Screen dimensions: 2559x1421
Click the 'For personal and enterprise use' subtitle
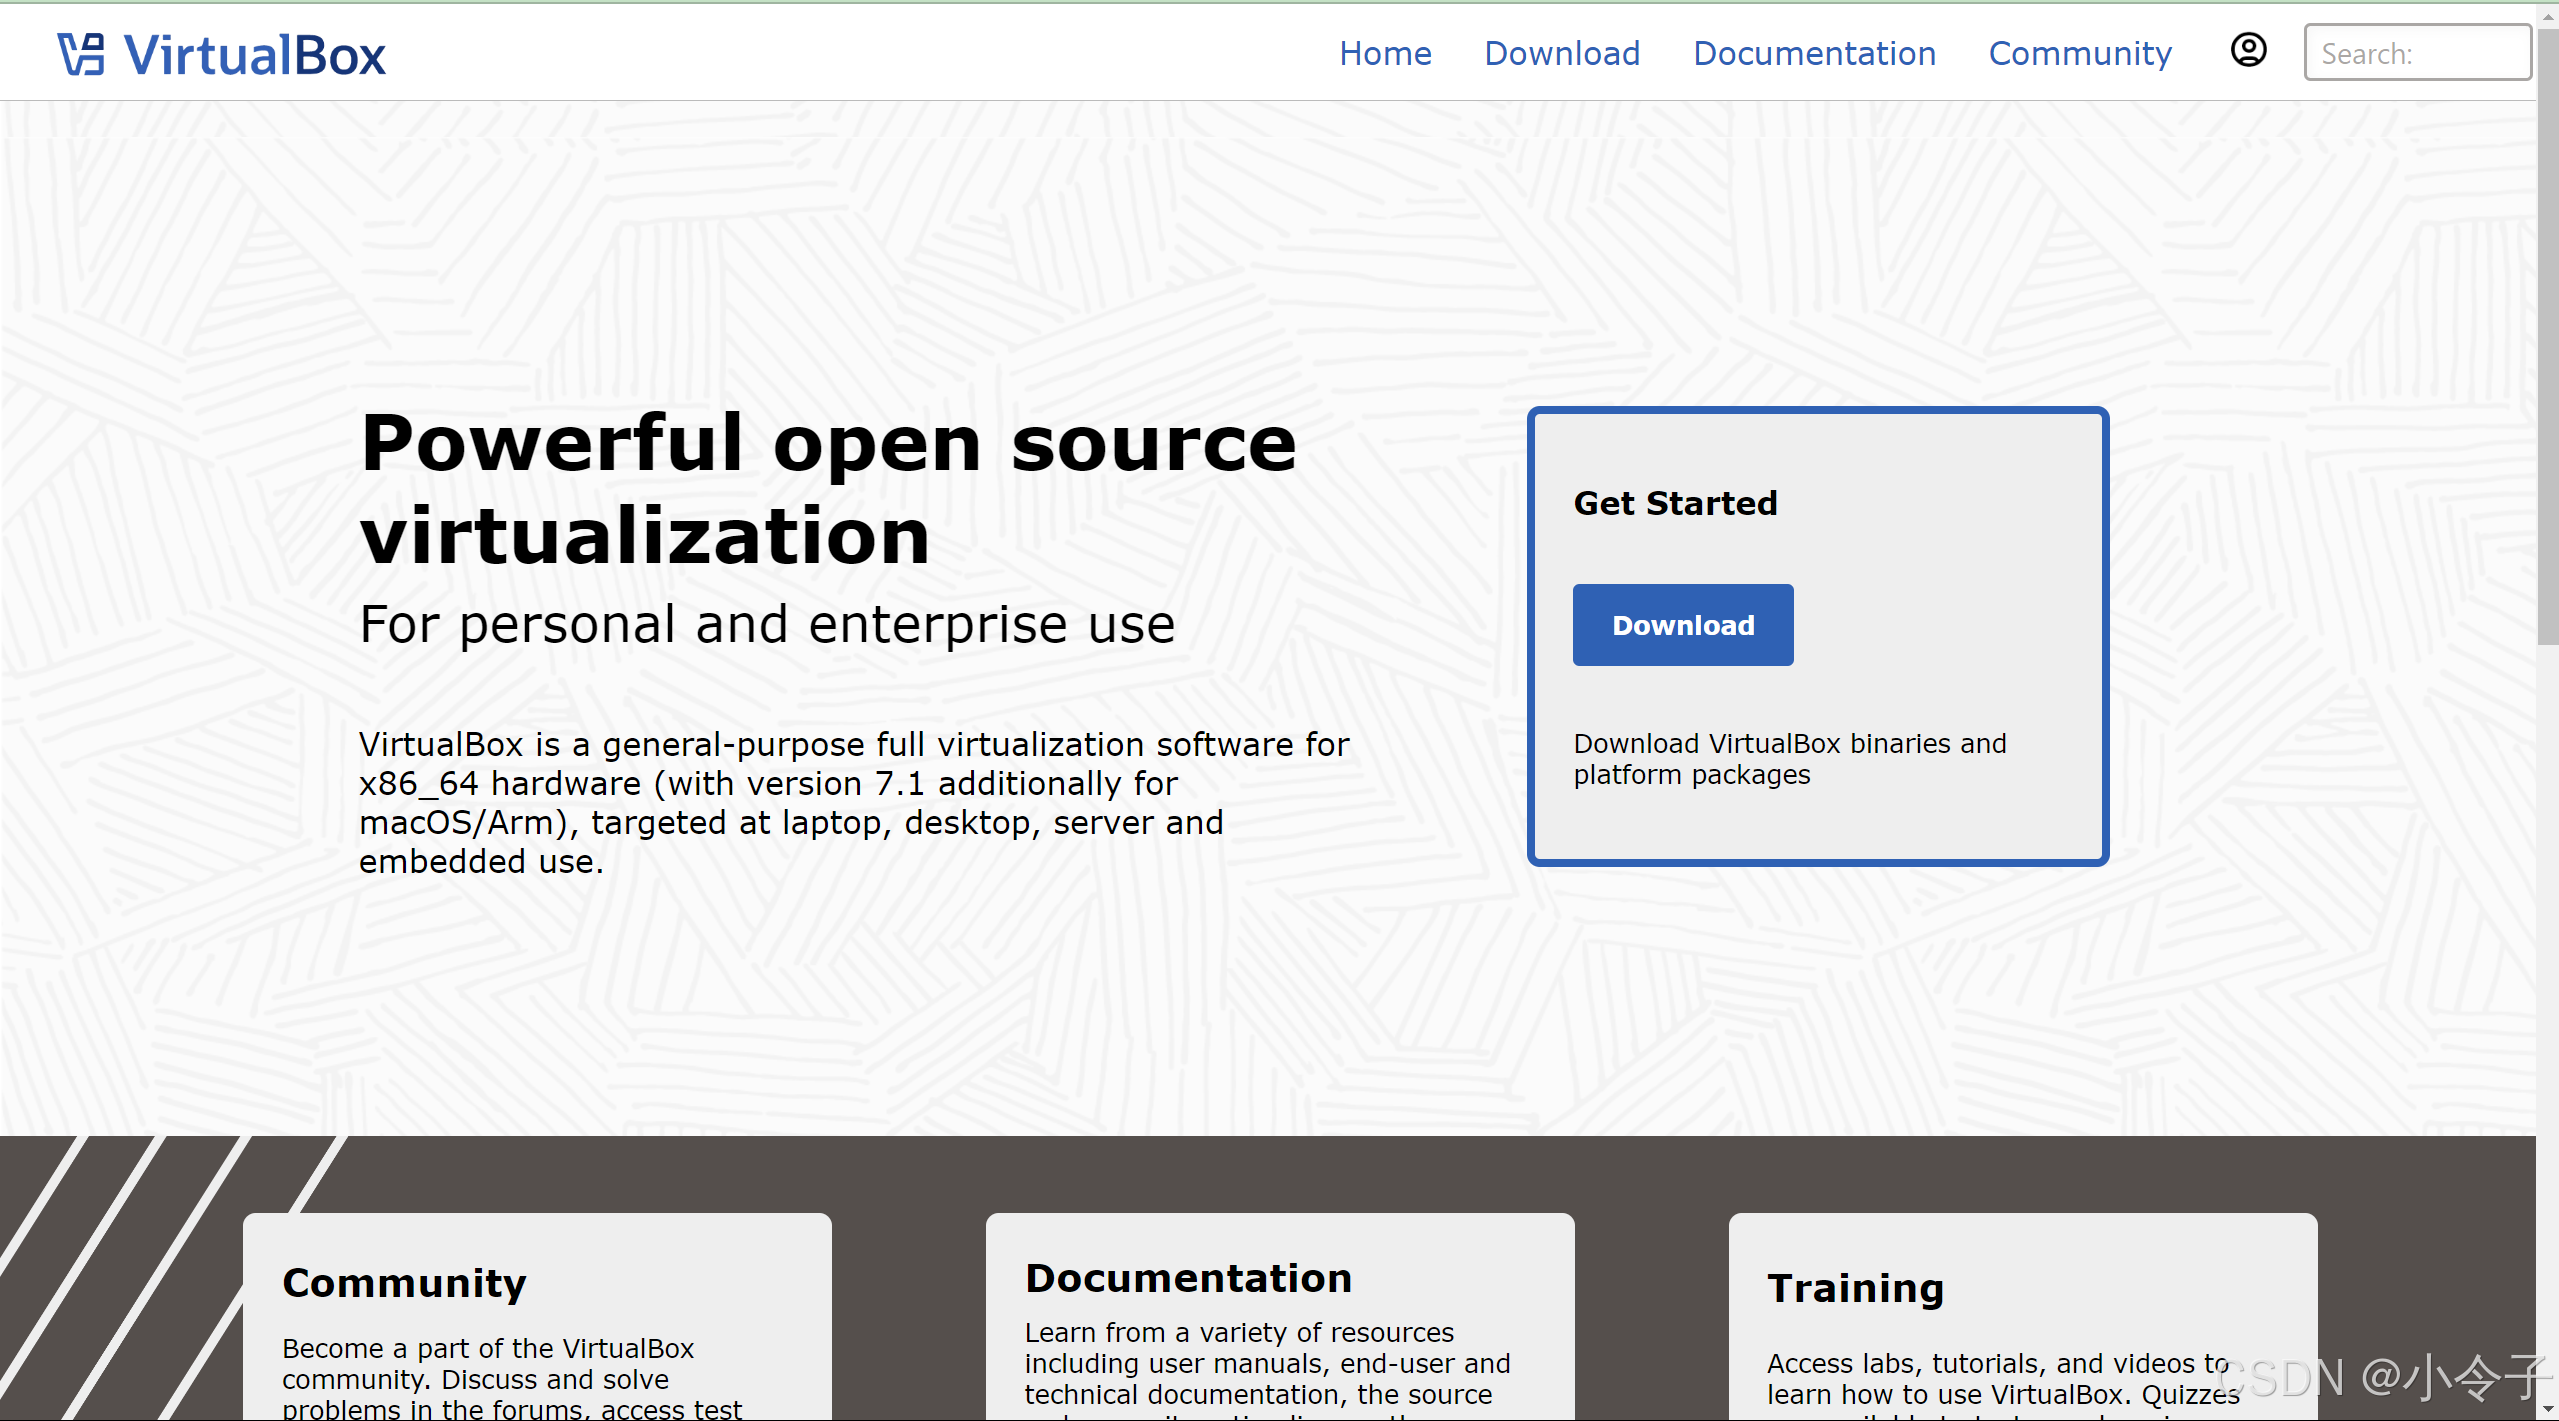767,625
